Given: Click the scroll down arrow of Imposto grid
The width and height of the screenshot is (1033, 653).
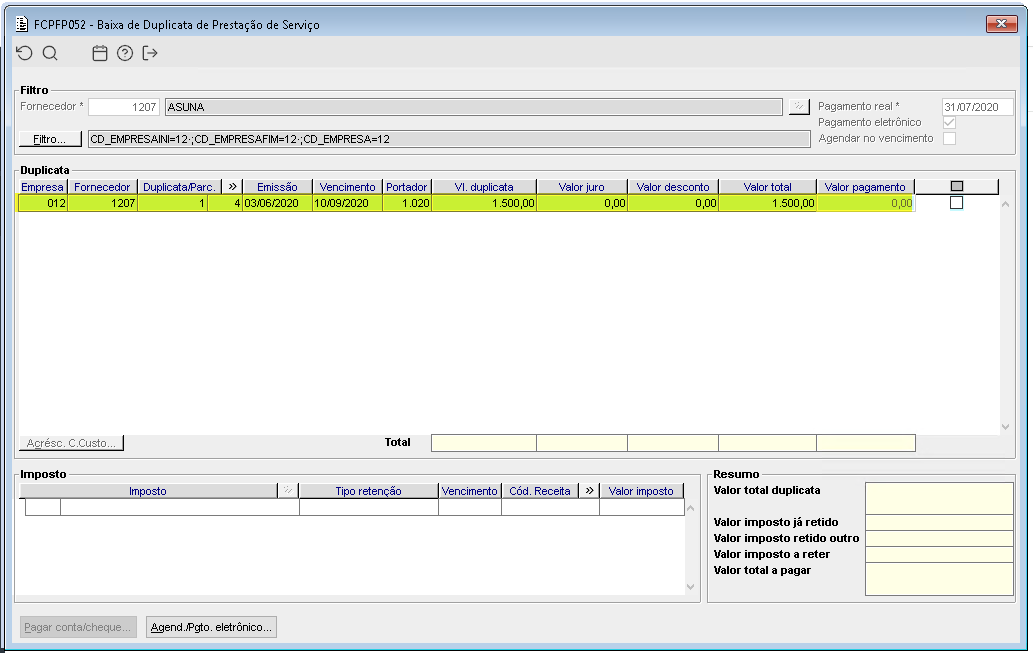Looking at the screenshot, I should point(690,586).
